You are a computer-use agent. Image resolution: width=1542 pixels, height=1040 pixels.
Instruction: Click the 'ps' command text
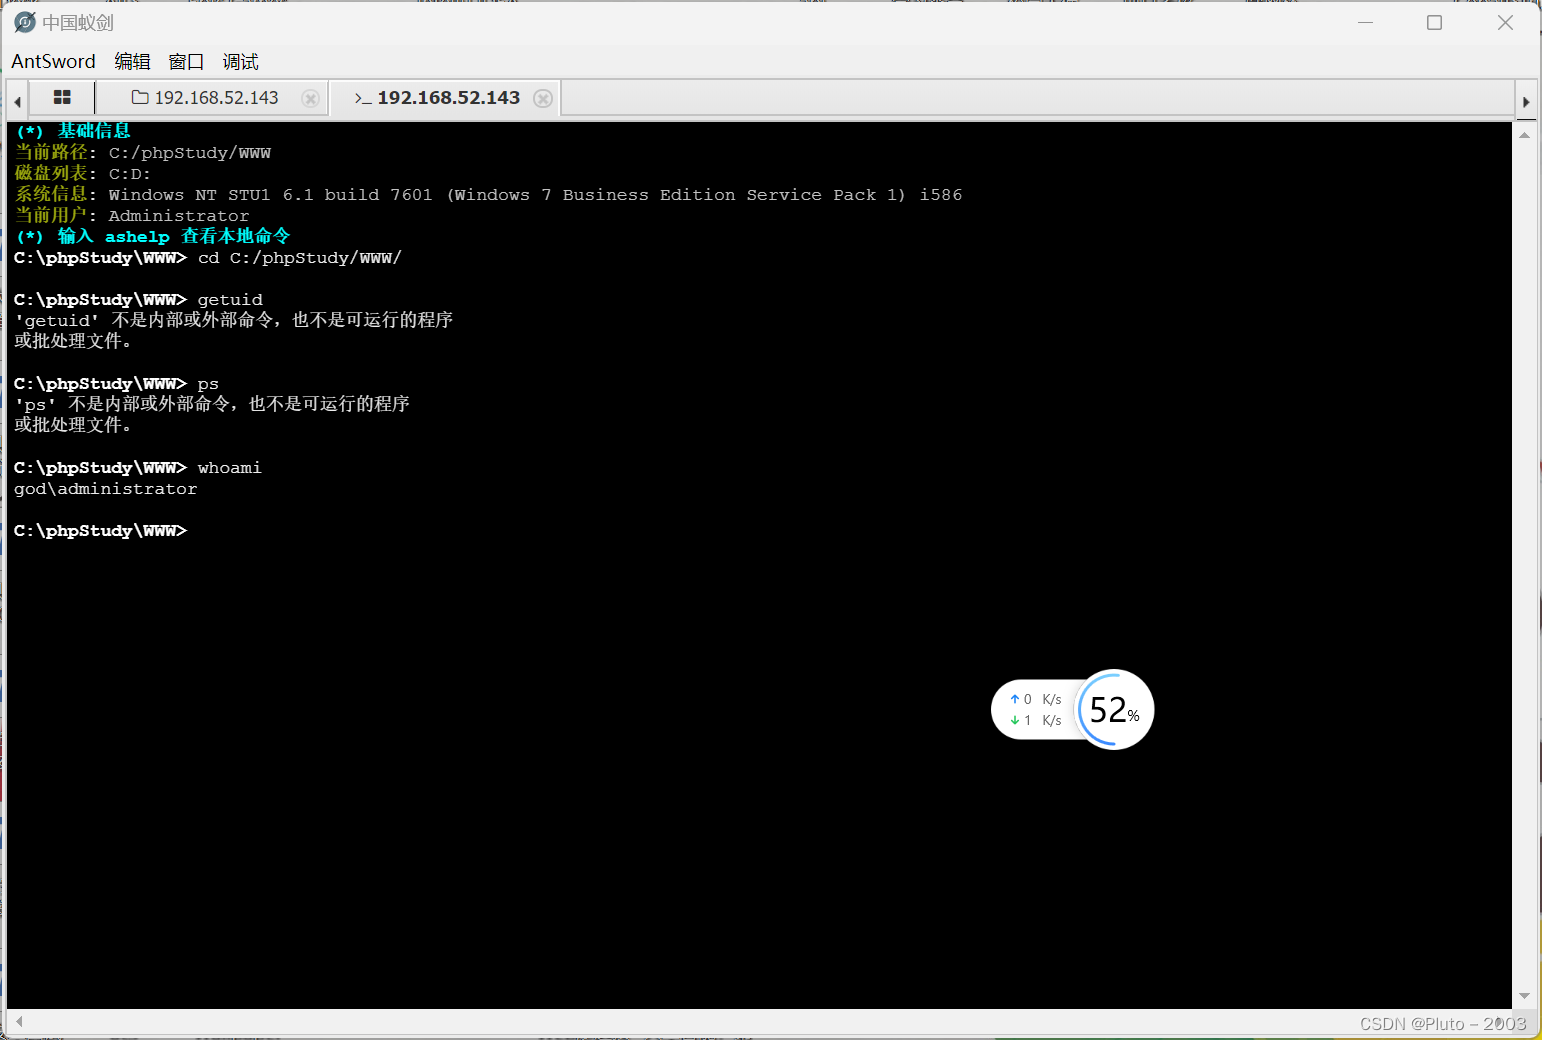tap(208, 384)
